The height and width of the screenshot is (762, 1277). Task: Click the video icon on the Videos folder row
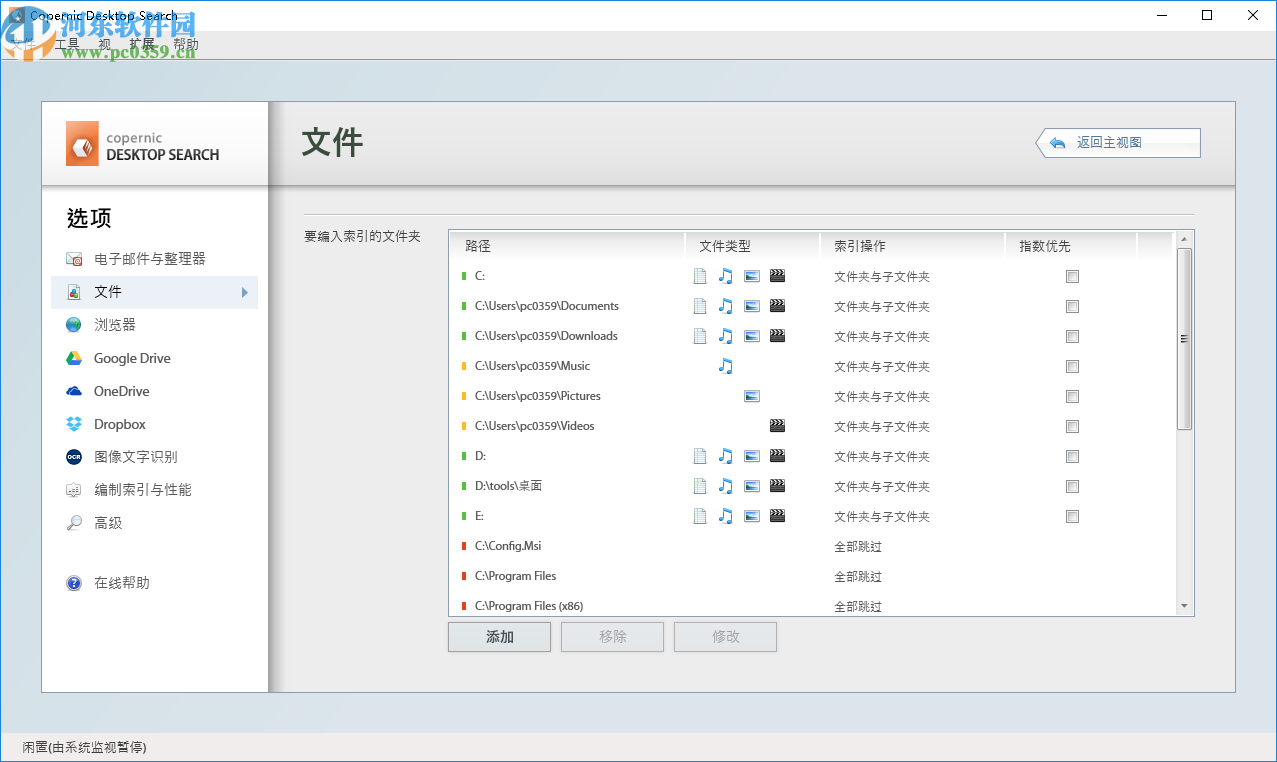pos(777,425)
